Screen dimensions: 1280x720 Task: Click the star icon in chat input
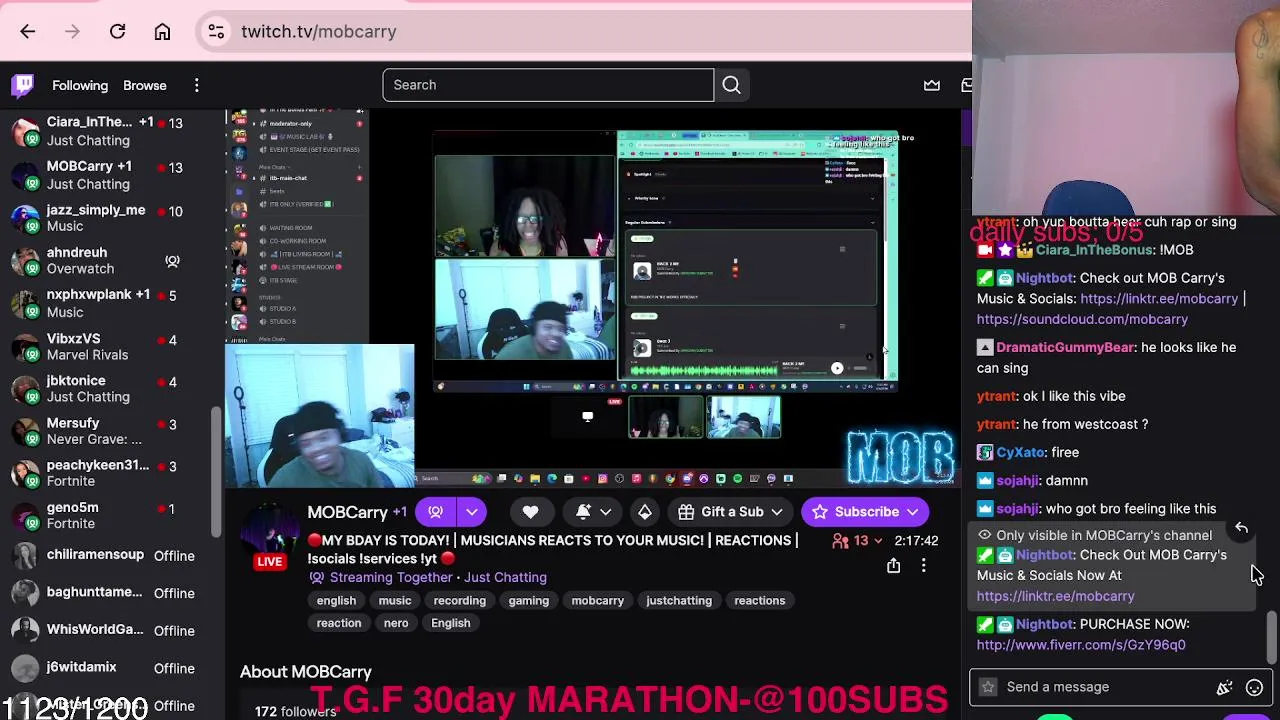988,687
